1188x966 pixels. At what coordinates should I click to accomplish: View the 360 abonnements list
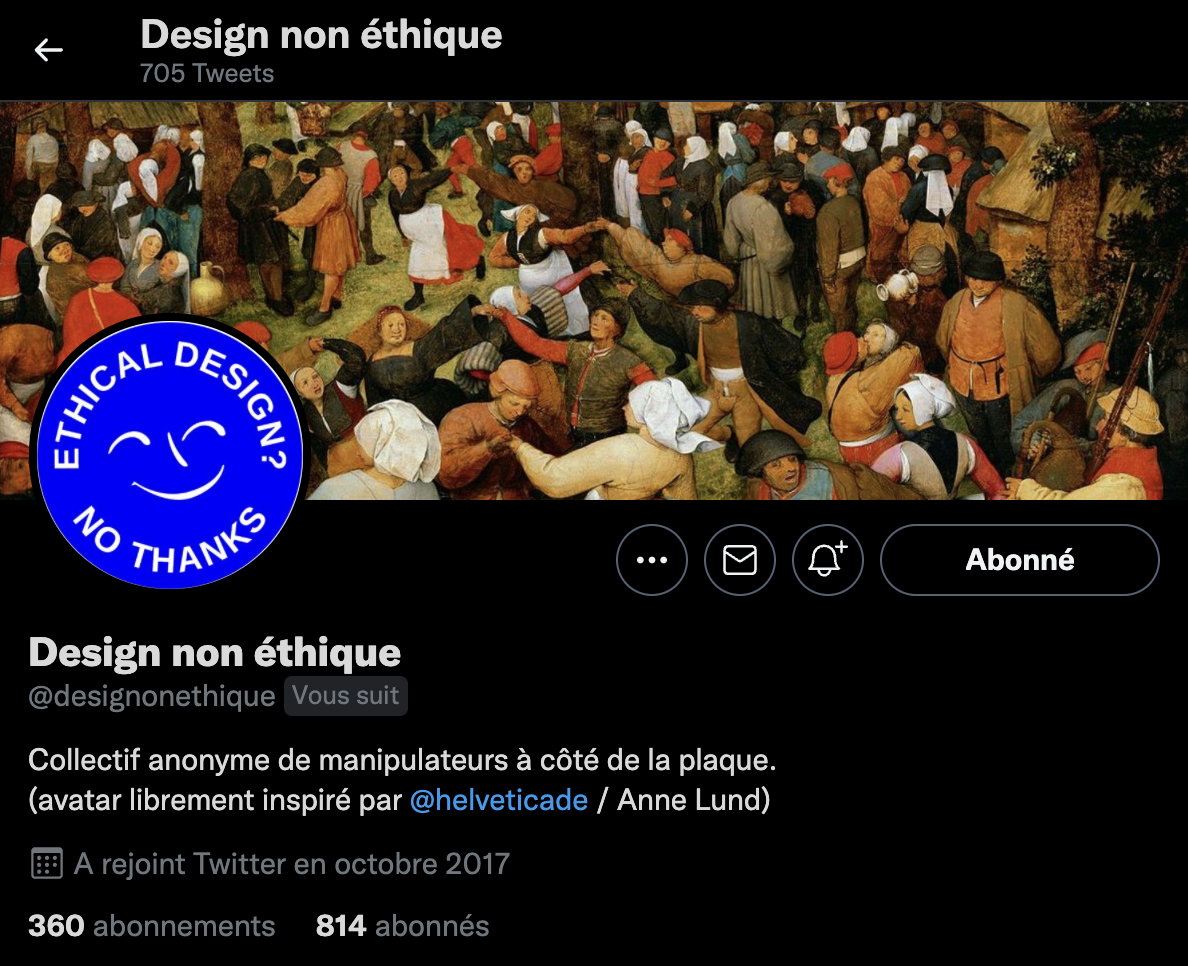coord(152,926)
